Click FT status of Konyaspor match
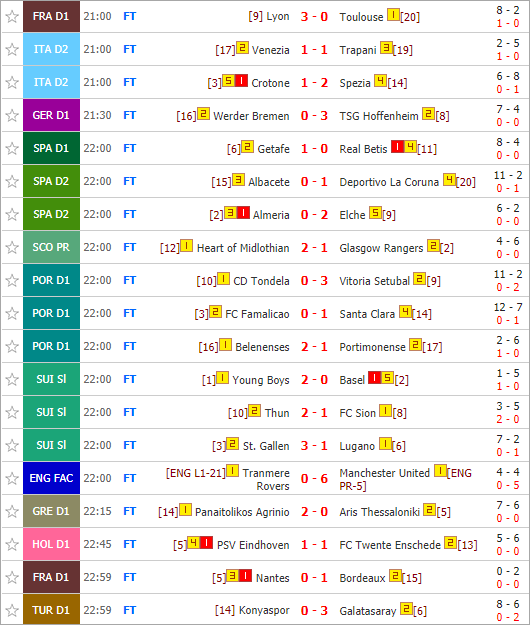Image resolution: width=530 pixels, height=625 pixels. pyautogui.click(x=130, y=610)
